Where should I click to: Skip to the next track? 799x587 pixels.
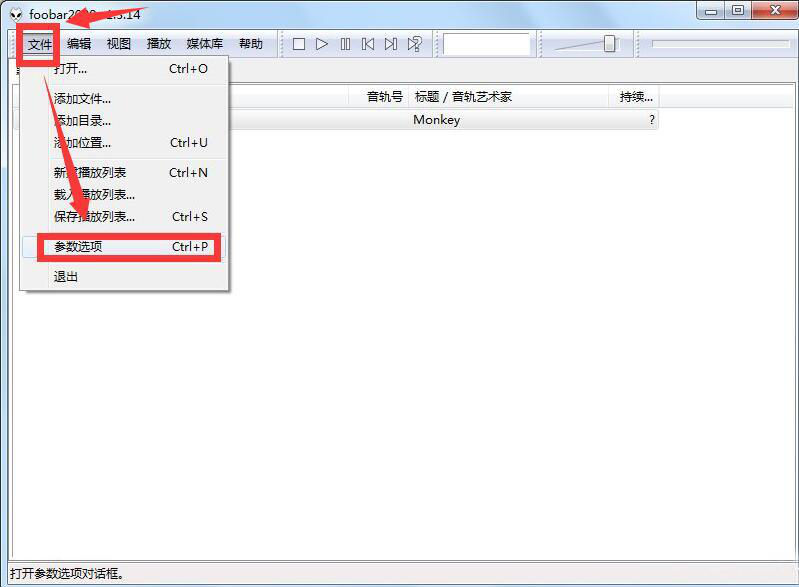point(391,44)
